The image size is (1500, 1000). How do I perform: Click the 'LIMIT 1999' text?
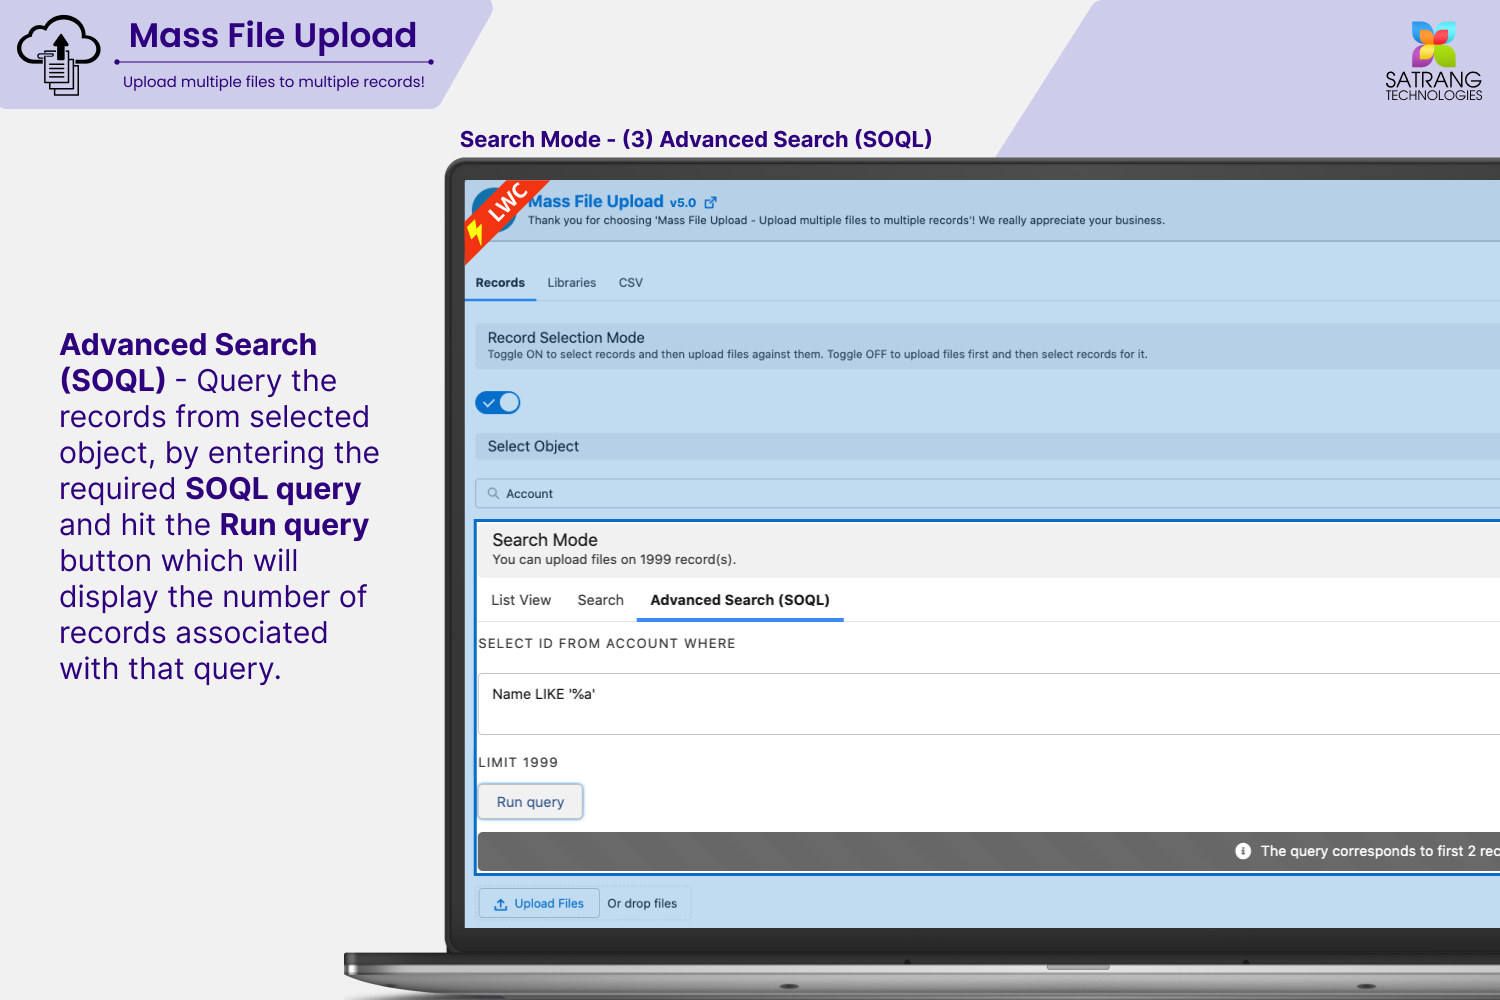pos(518,762)
